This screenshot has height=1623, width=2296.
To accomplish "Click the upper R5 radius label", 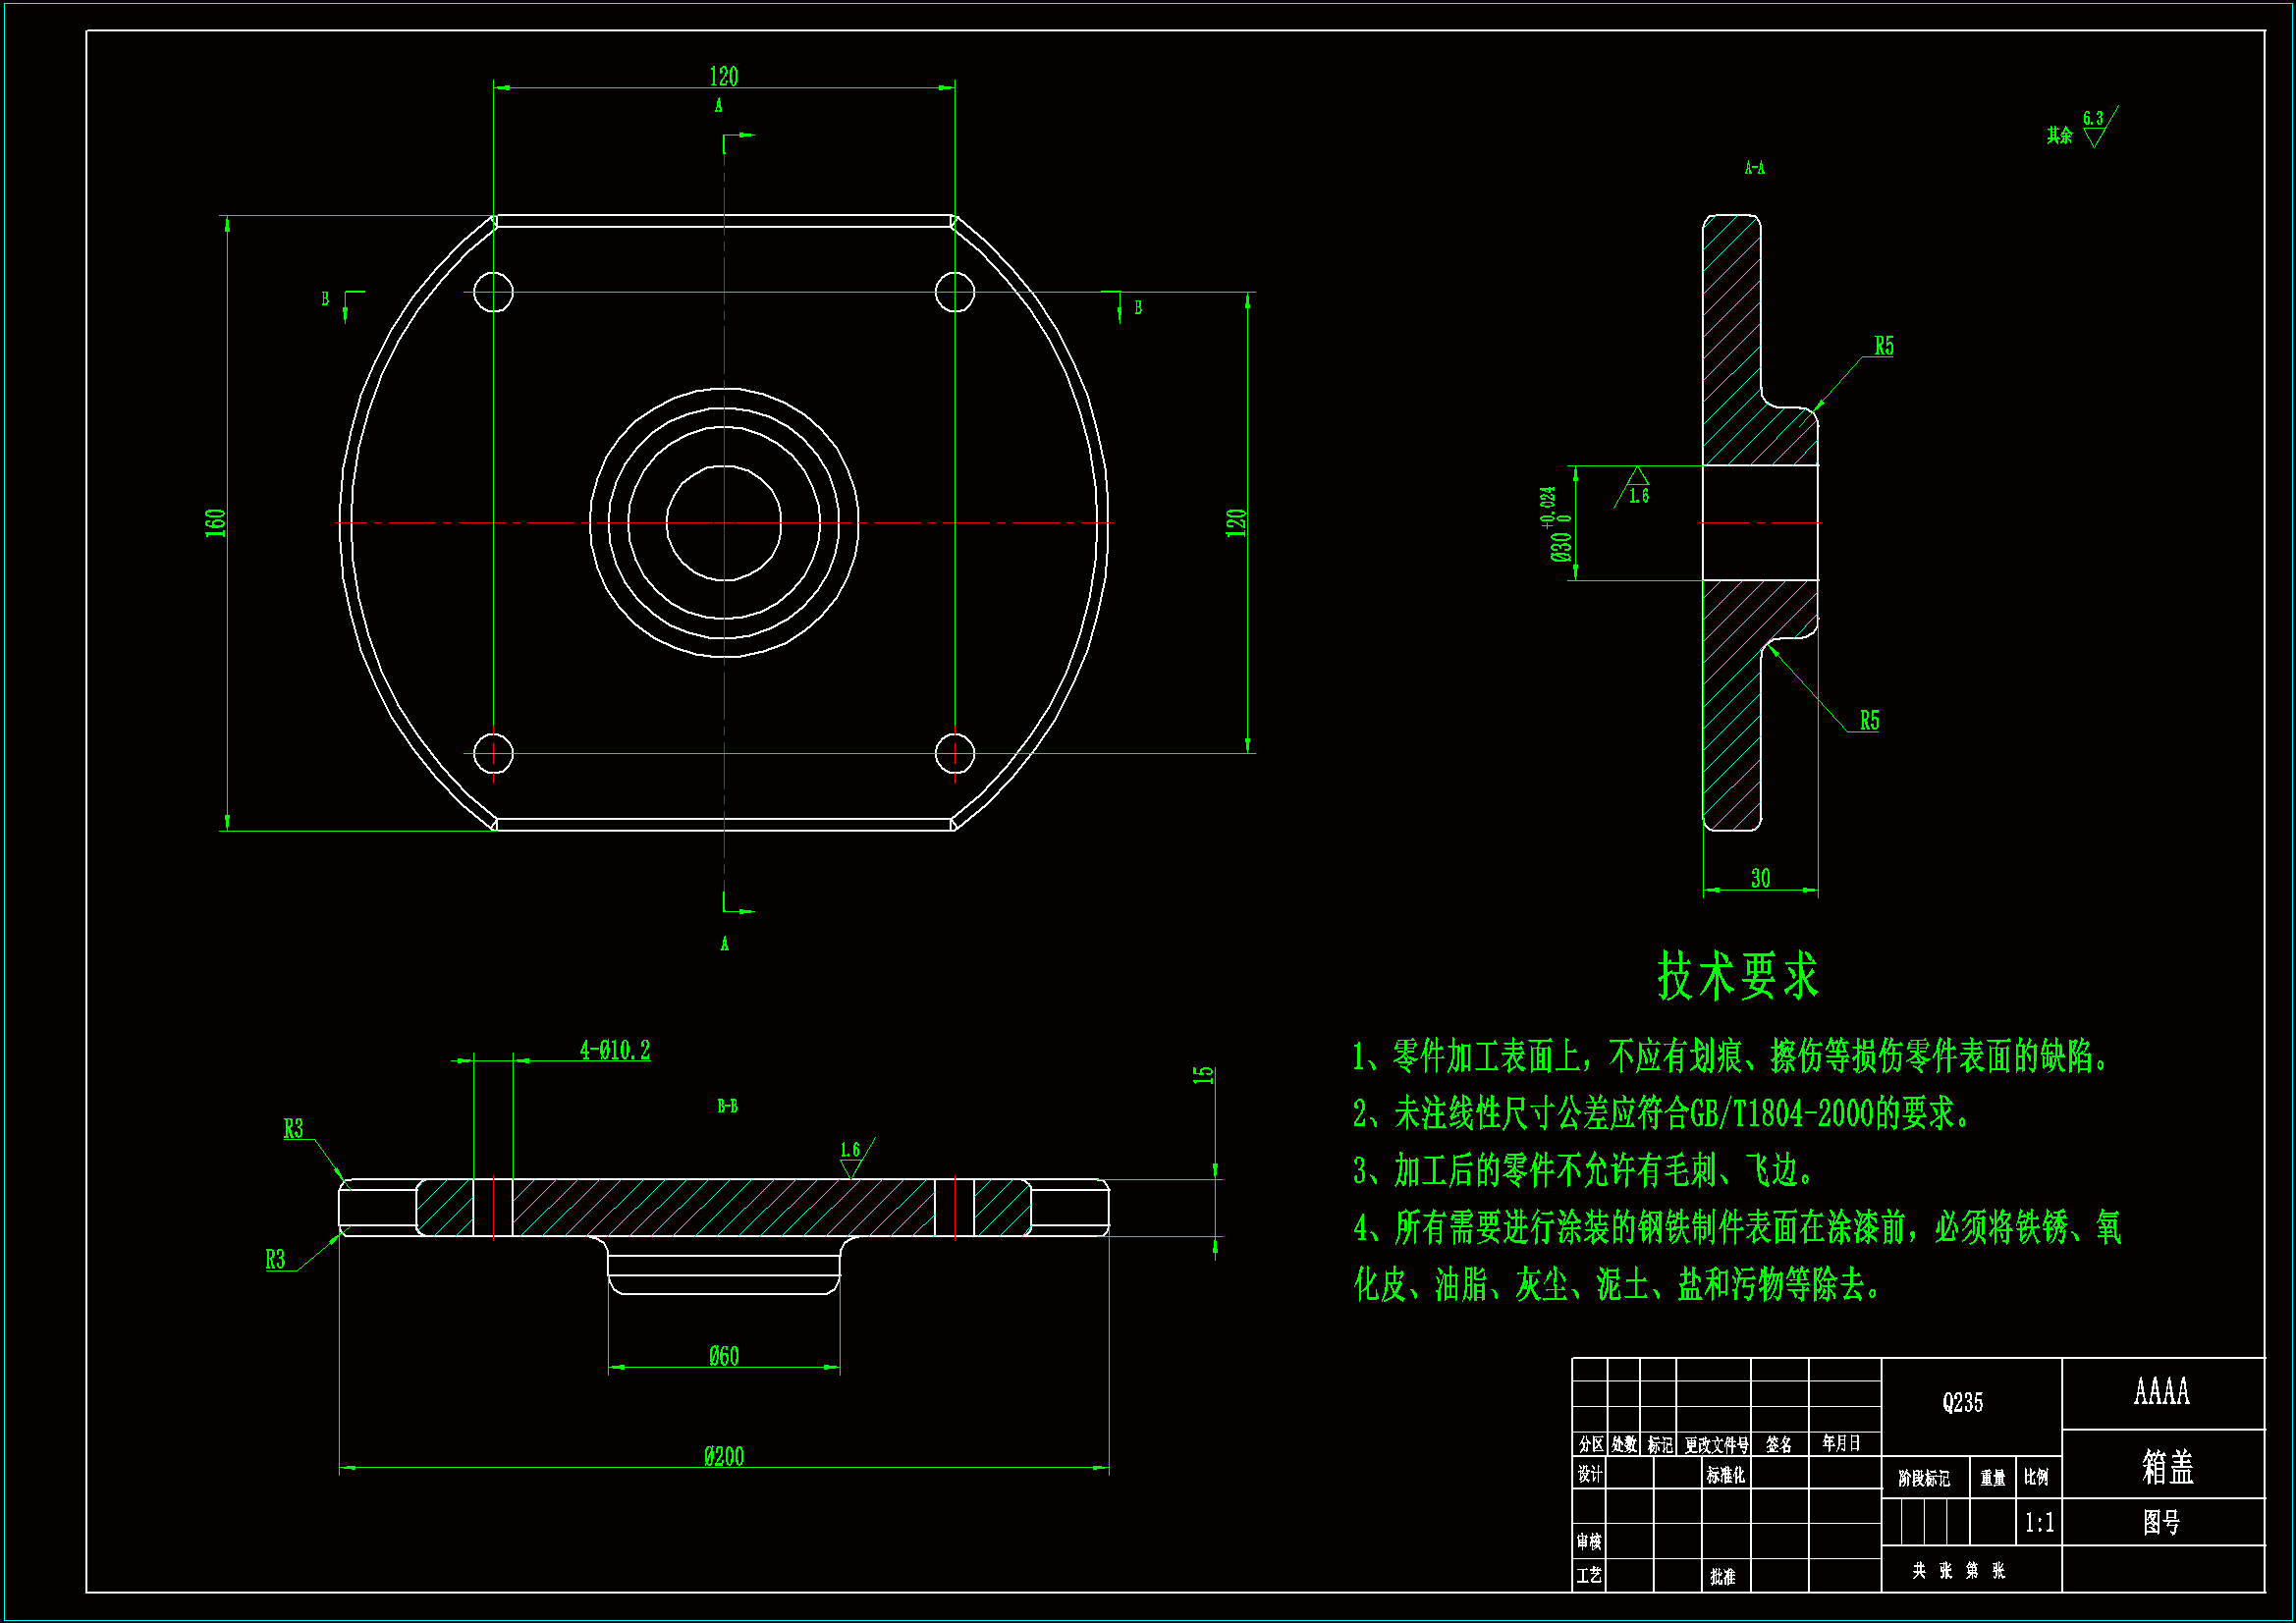I will coord(1884,346).
